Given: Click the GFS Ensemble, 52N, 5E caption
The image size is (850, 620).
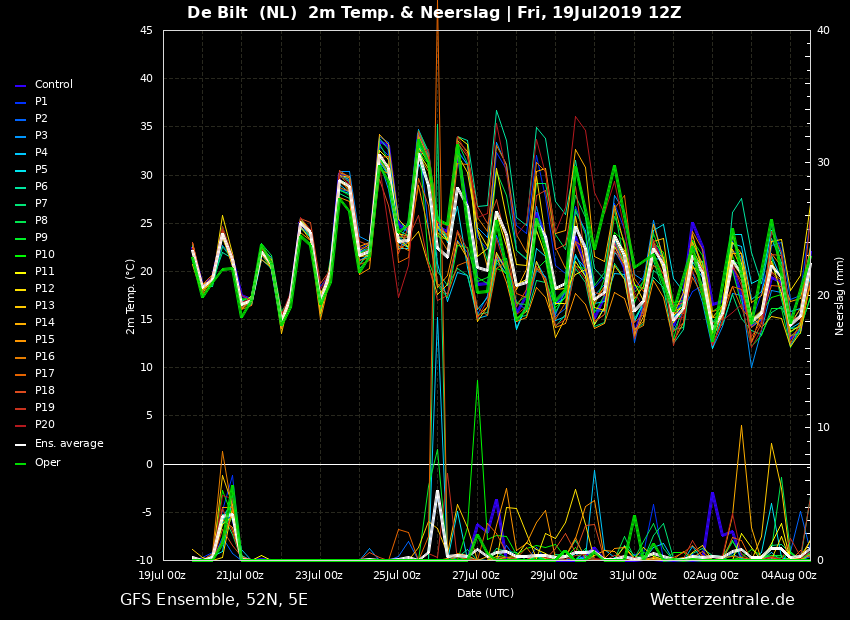Looking at the screenshot, I should click(214, 600).
